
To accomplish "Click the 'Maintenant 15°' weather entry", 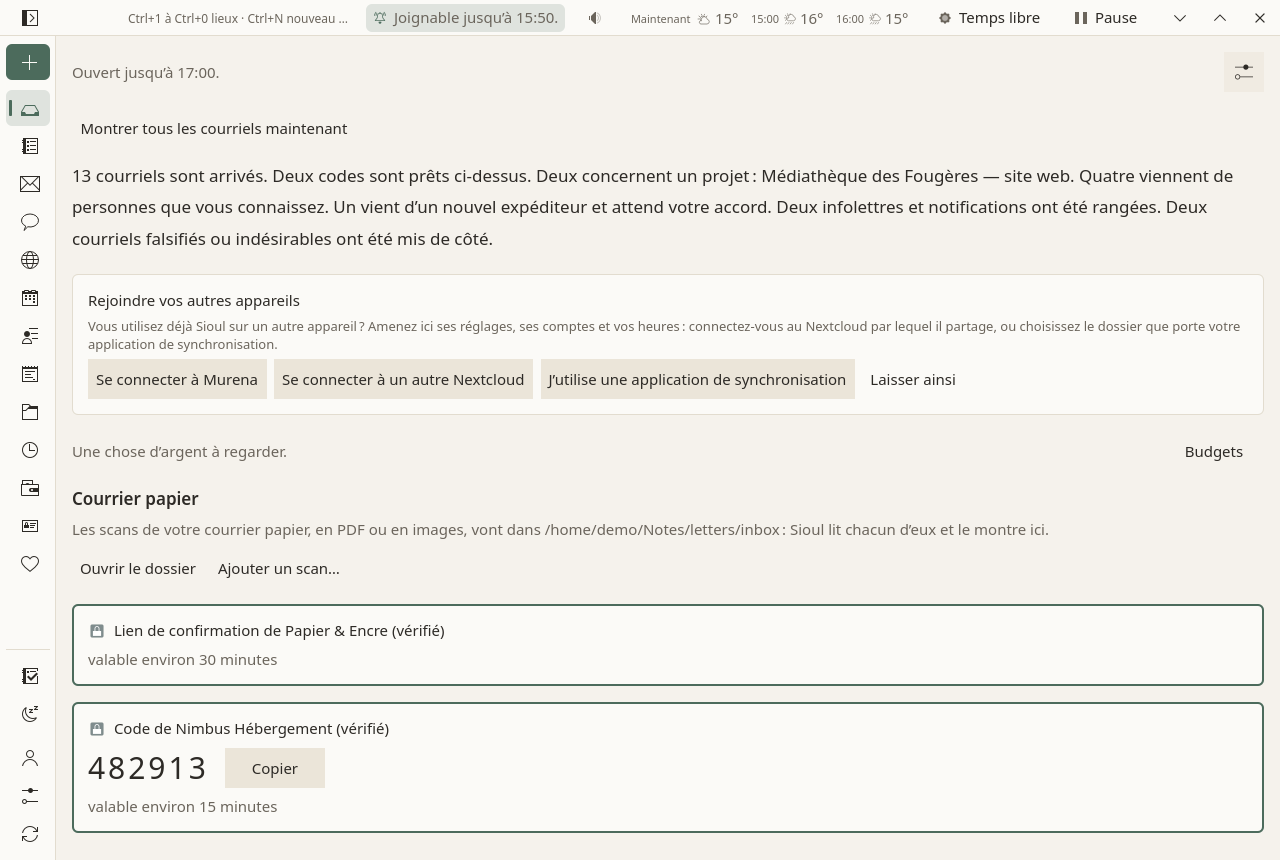I will click(685, 18).
